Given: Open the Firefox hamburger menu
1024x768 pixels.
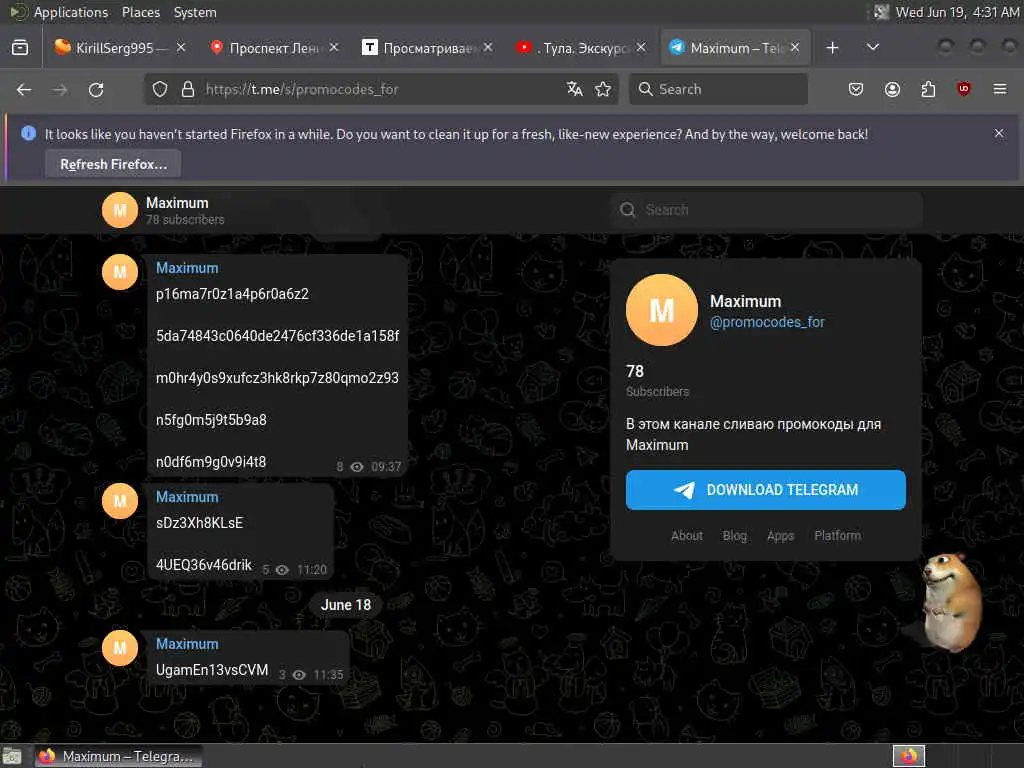Looking at the screenshot, I should [999, 89].
